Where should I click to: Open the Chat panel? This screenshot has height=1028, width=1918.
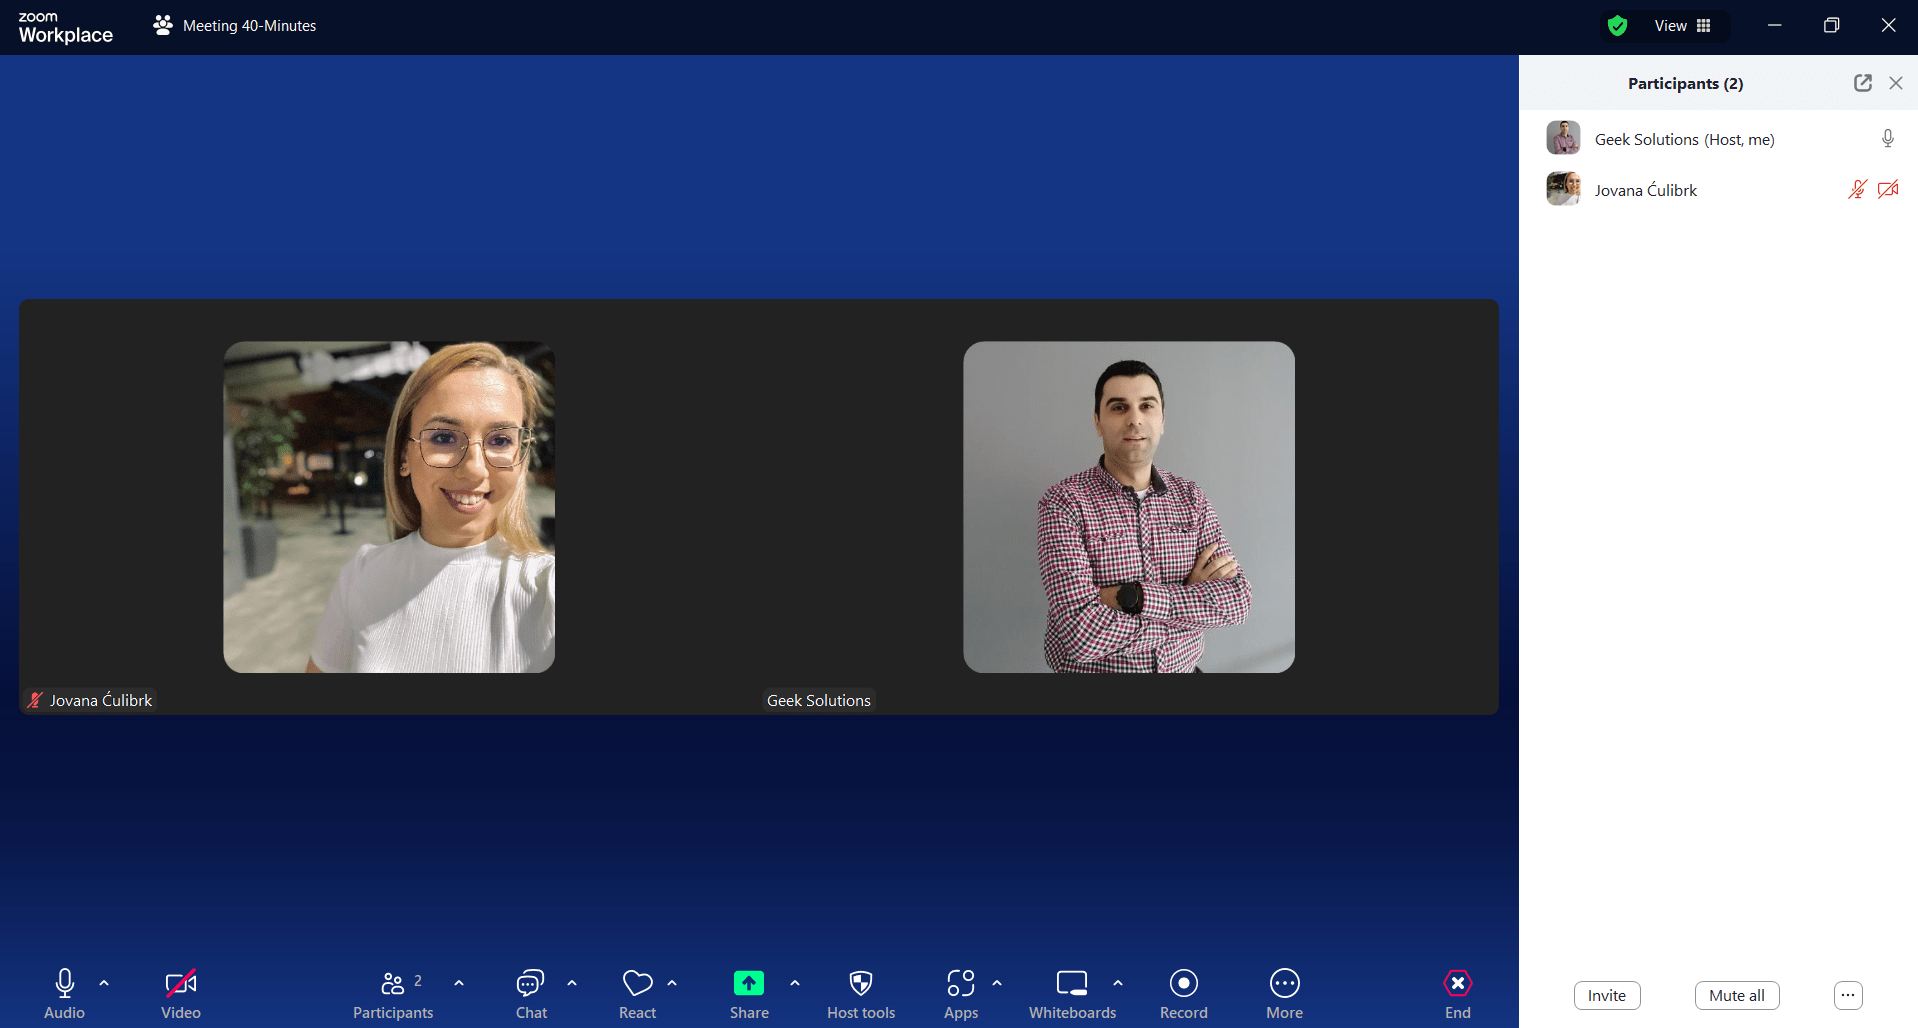click(530, 985)
